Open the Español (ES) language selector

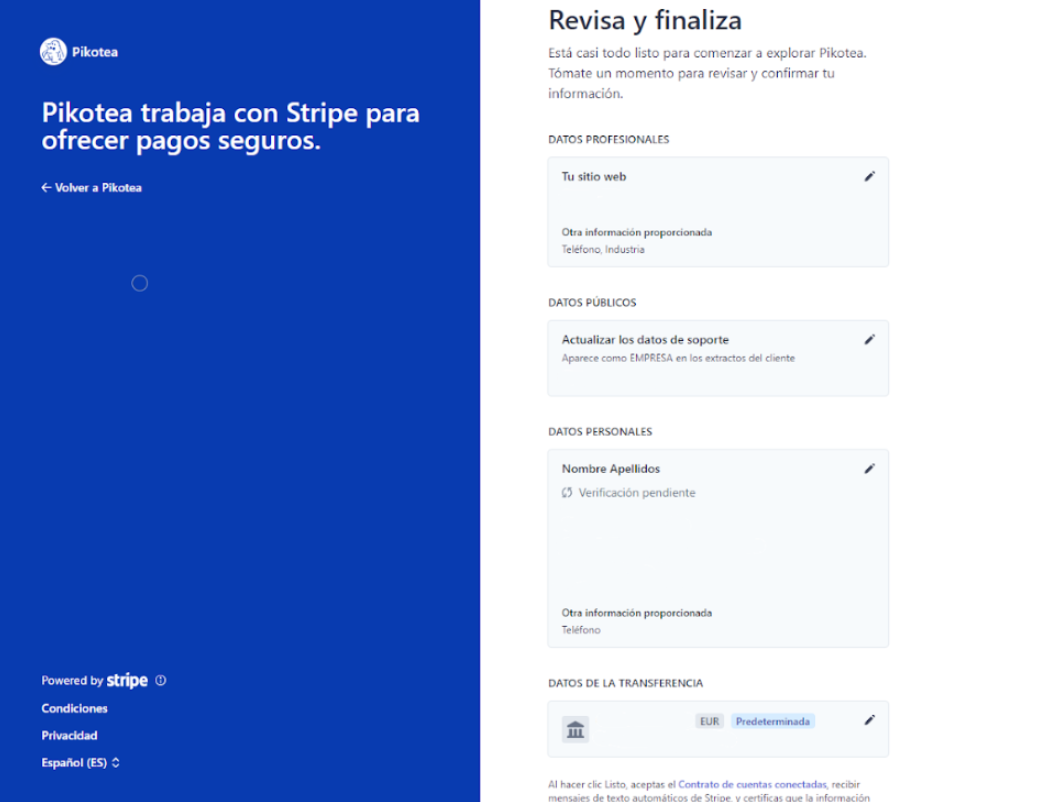(81, 763)
